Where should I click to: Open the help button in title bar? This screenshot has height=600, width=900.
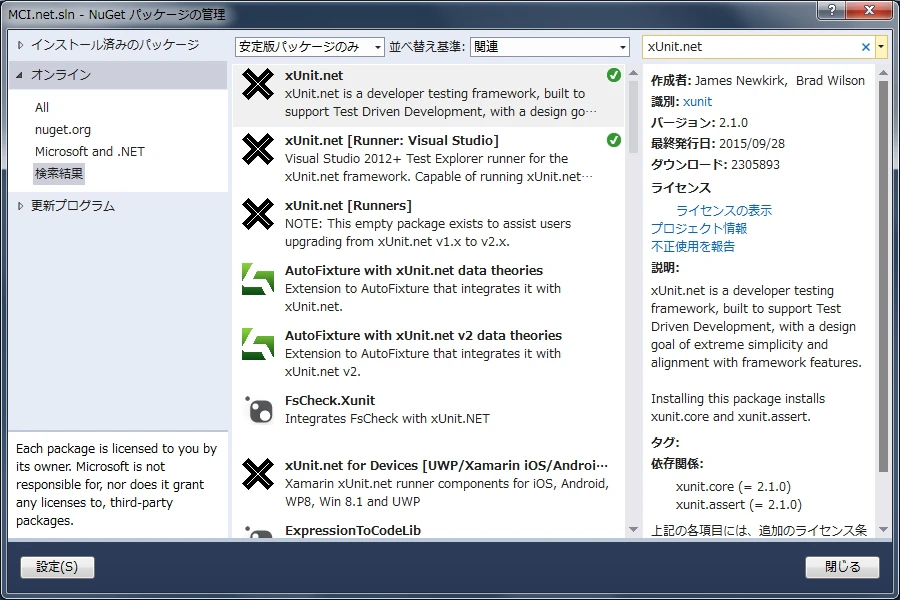832,10
